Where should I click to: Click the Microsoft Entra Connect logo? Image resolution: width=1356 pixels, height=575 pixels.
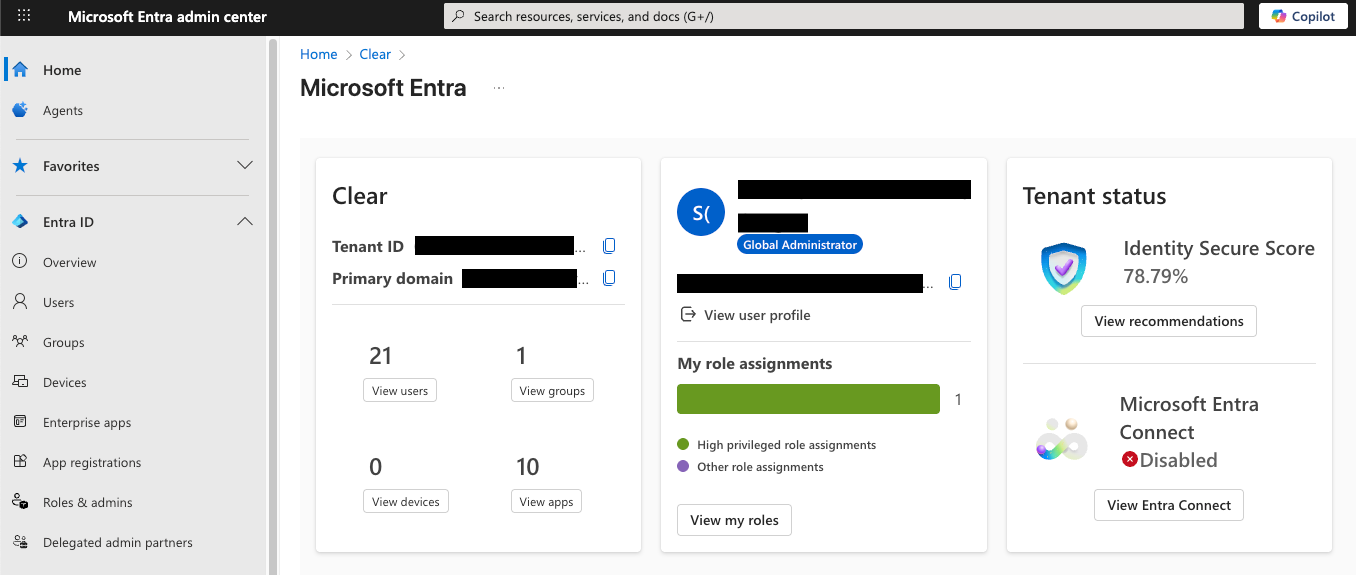coord(1061,440)
